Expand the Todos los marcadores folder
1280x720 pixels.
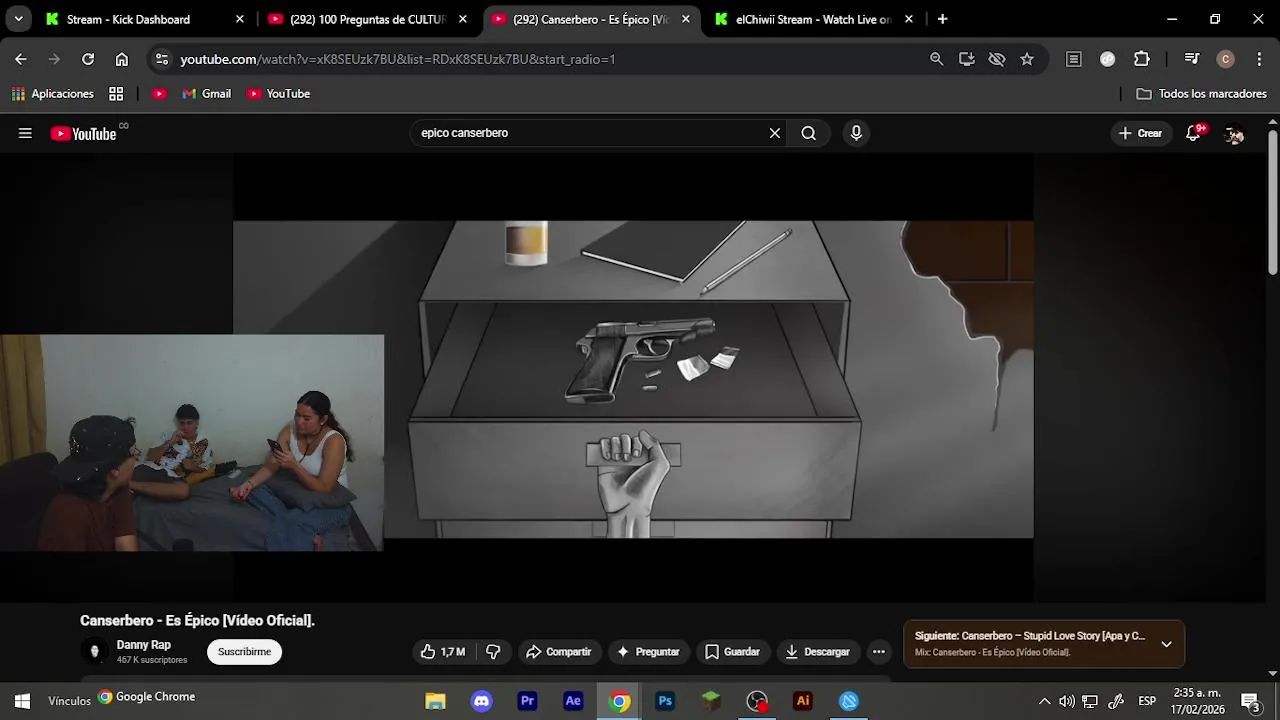coord(1202,94)
